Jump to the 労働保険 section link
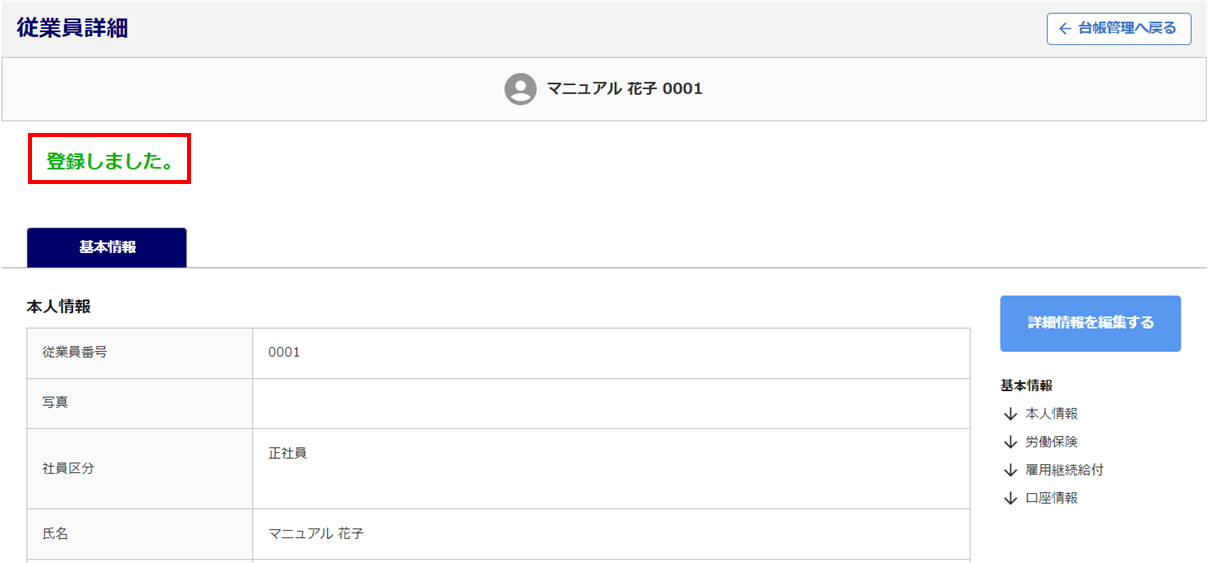The image size is (1210, 563). click(x=1051, y=442)
